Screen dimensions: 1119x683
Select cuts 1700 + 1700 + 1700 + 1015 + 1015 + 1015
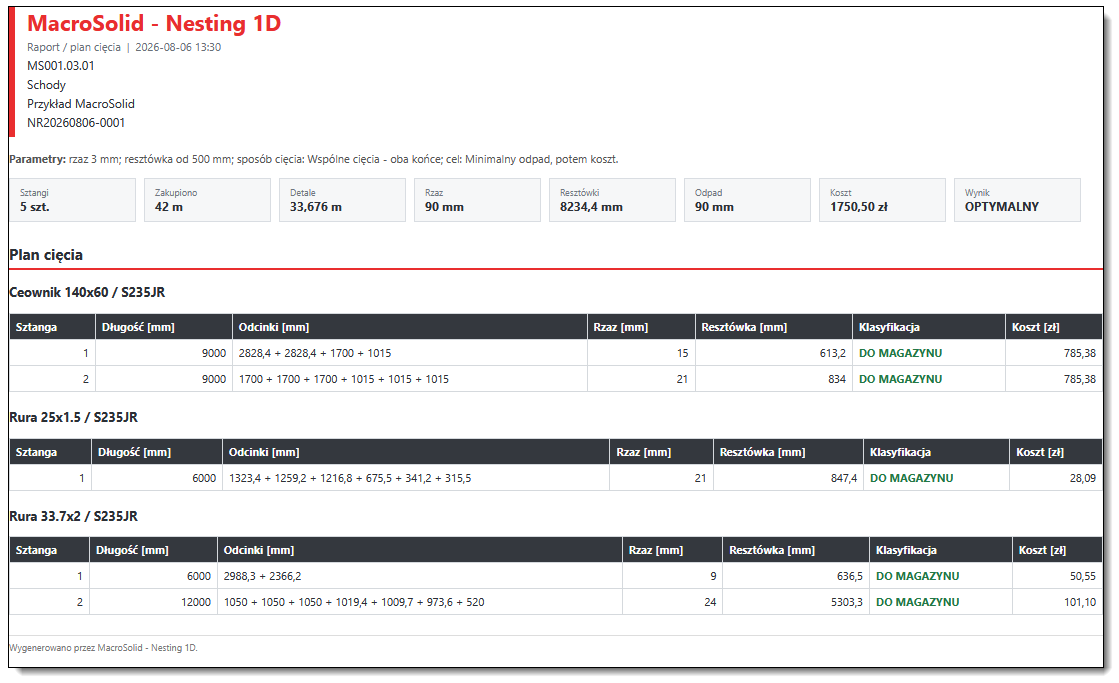pos(343,379)
